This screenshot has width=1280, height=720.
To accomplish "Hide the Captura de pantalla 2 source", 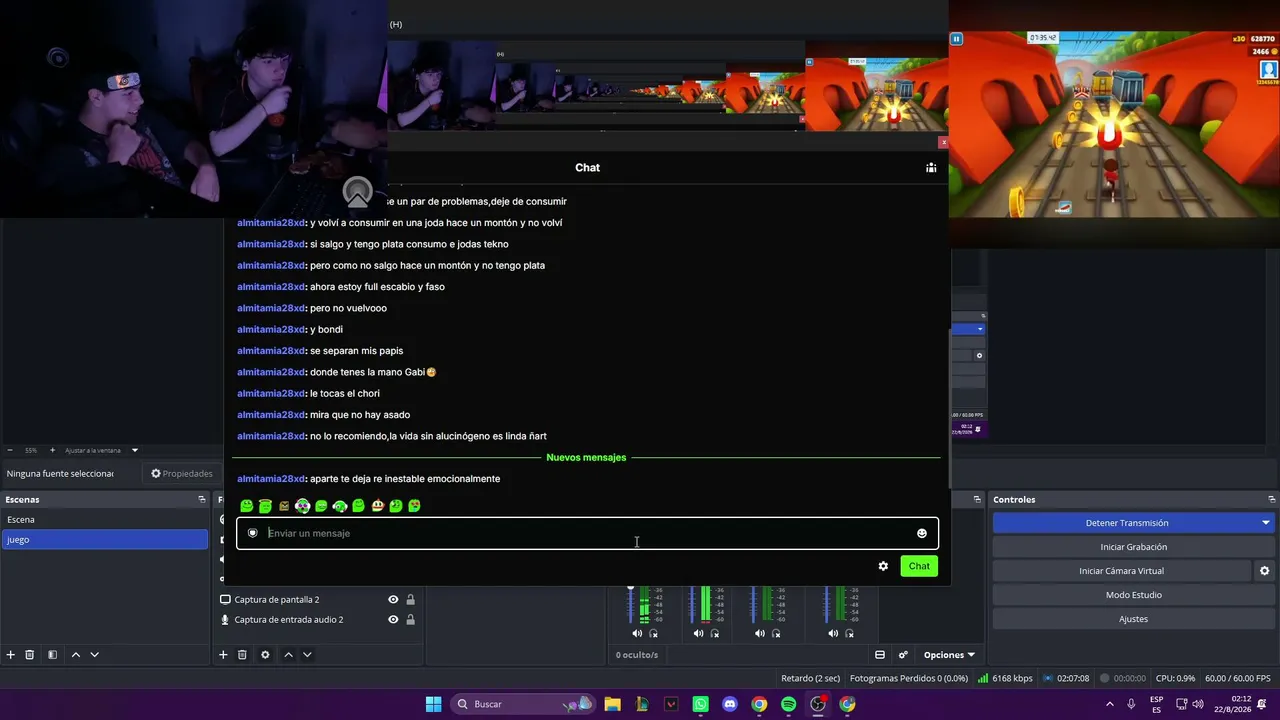I will coord(393,600).
